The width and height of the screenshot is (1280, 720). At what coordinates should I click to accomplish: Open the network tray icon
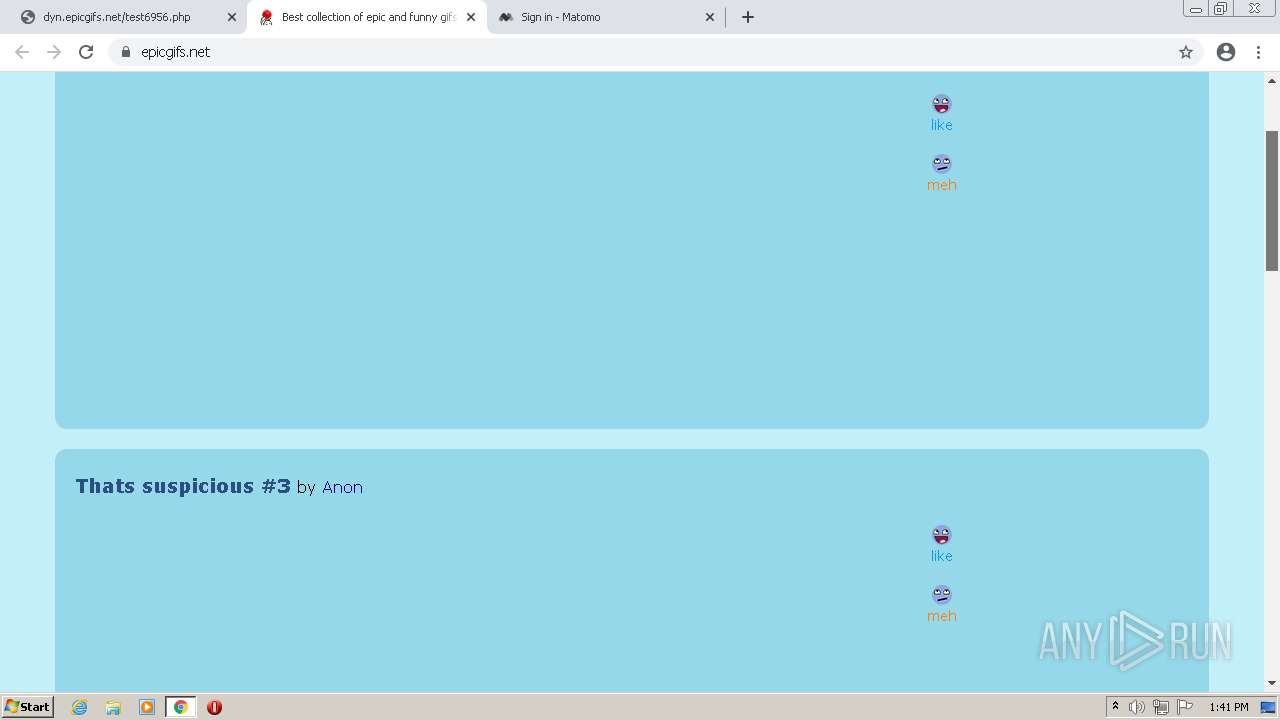pyautogui.click(x=1160, y=707)
